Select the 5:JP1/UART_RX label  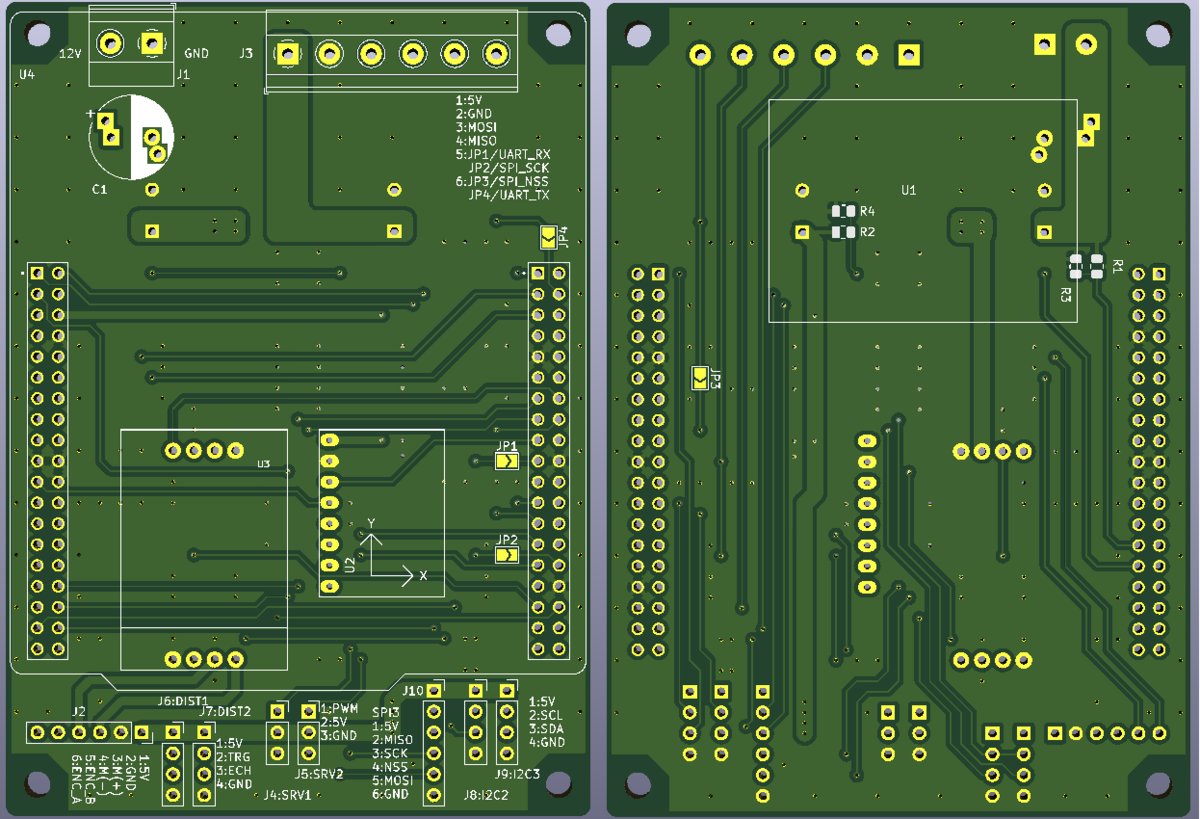pyautogui.click(x=502, y=155)
